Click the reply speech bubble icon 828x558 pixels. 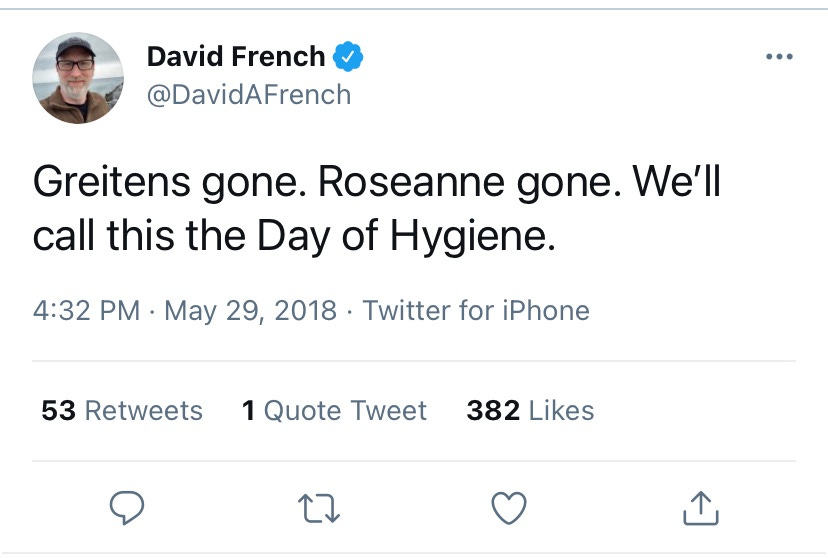click(129, 509)
